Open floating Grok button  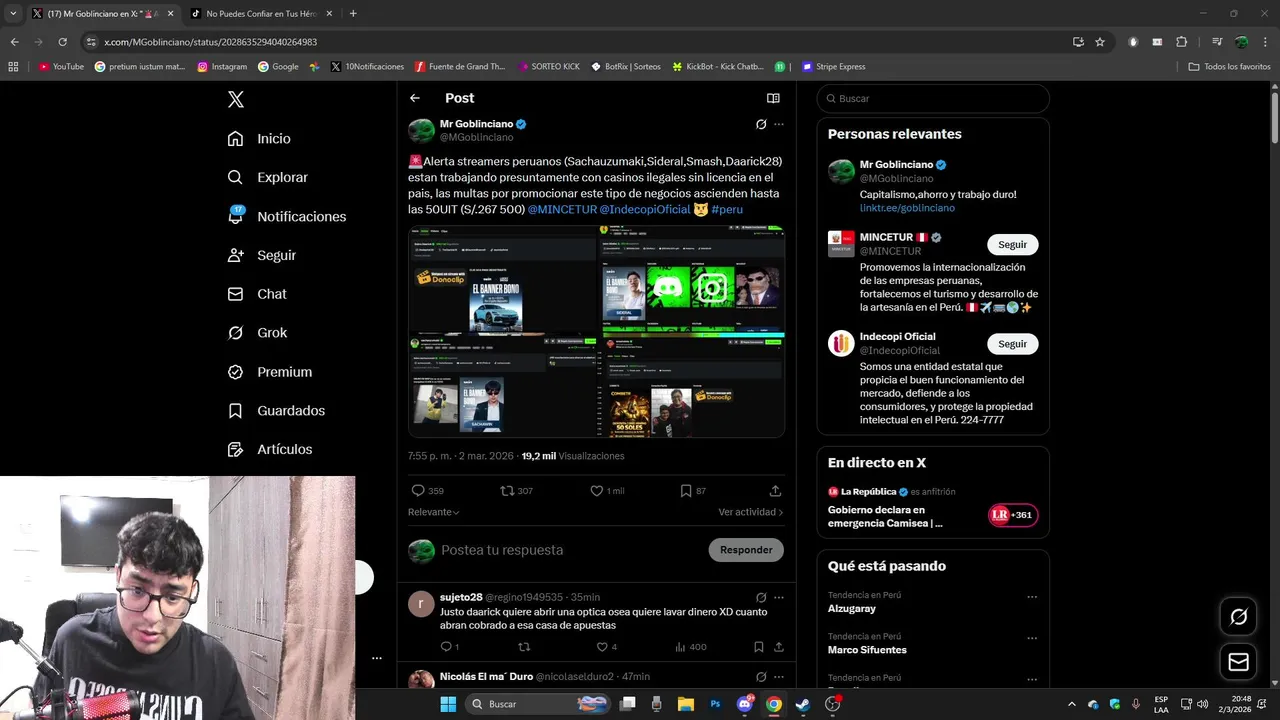[x=1238, y=617]
